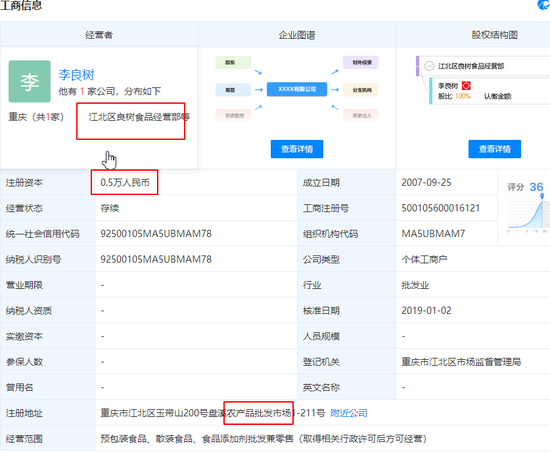
Task: Click the 注册资本 label cell
Action: (47, 182)
